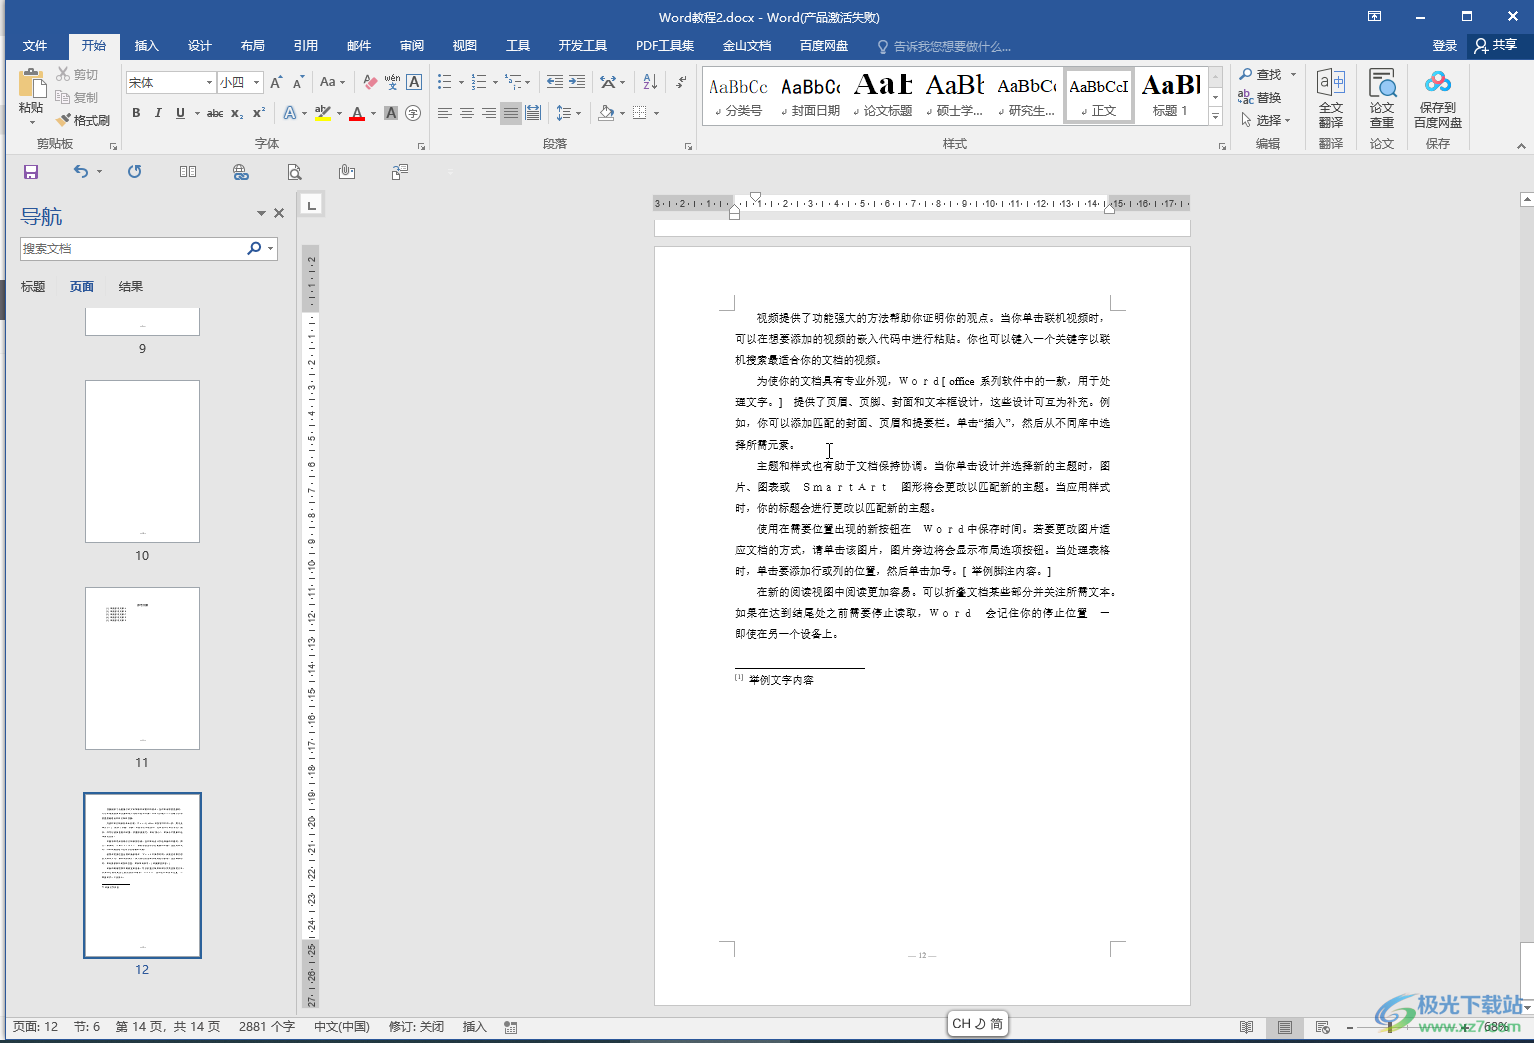This screenshot has height=1043, width=1534.
Task: Toggle justify alignment
Action: pos(511,113)
